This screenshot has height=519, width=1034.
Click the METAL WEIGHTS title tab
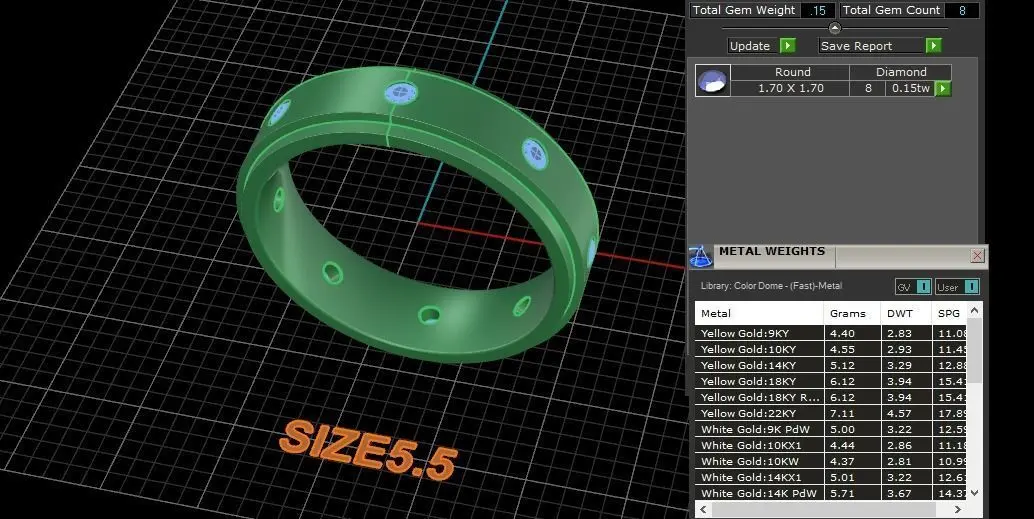click(x=774, y=256)
